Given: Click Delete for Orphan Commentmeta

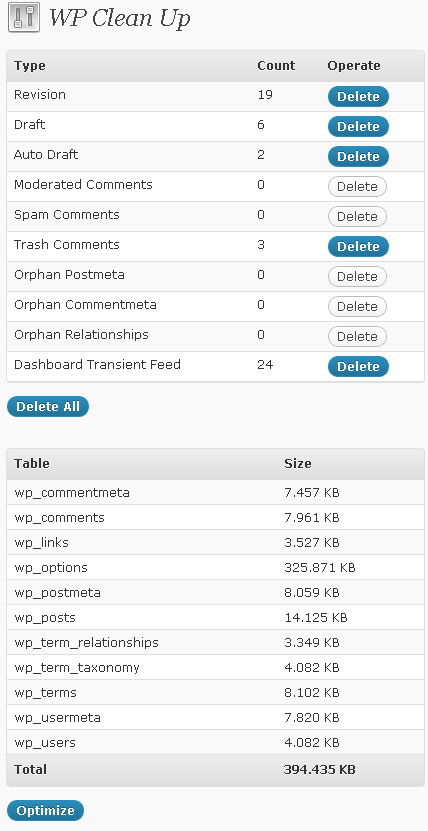Looking at the screenshot, I should point(357,306).
